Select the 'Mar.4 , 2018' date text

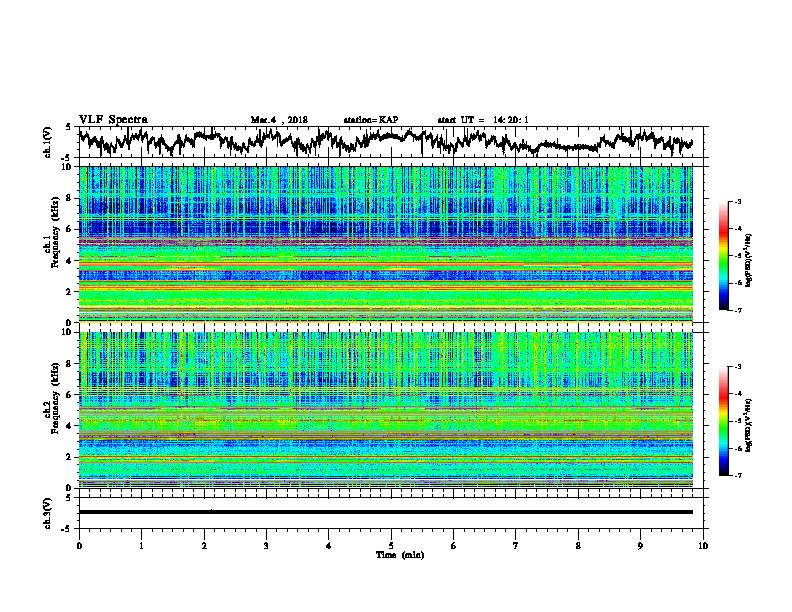[x=279, y=120]
